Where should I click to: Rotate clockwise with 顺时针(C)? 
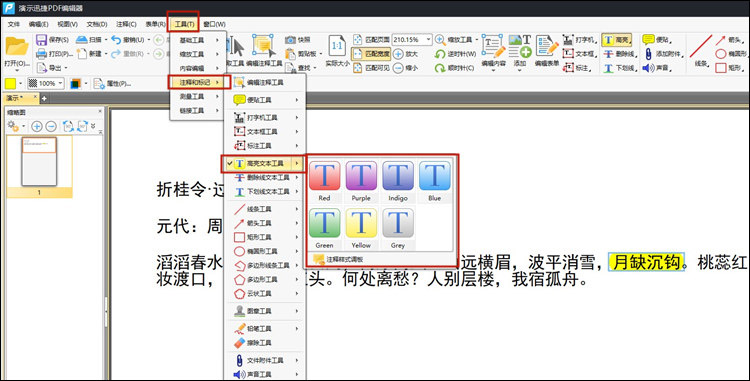pos(454,68)
